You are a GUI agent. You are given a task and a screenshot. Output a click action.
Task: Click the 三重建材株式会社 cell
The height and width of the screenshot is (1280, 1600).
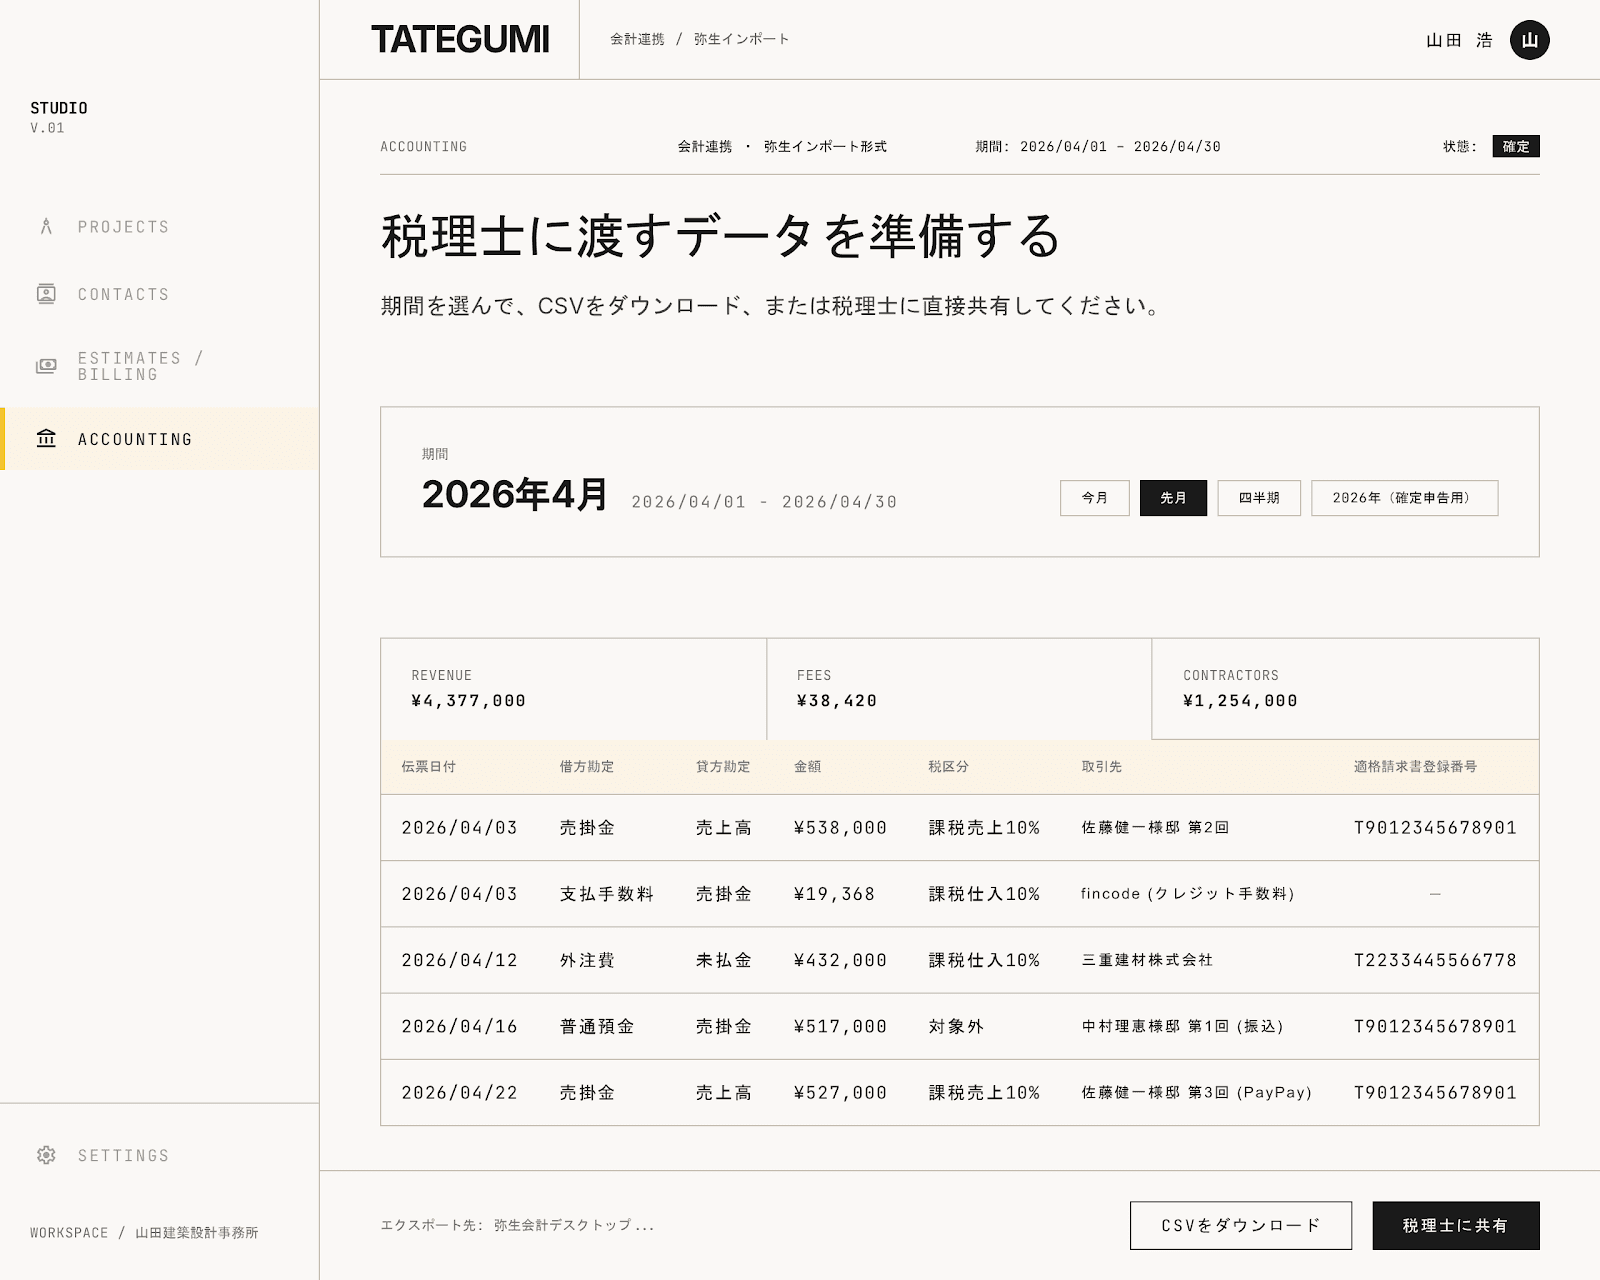click(1147, 960)
